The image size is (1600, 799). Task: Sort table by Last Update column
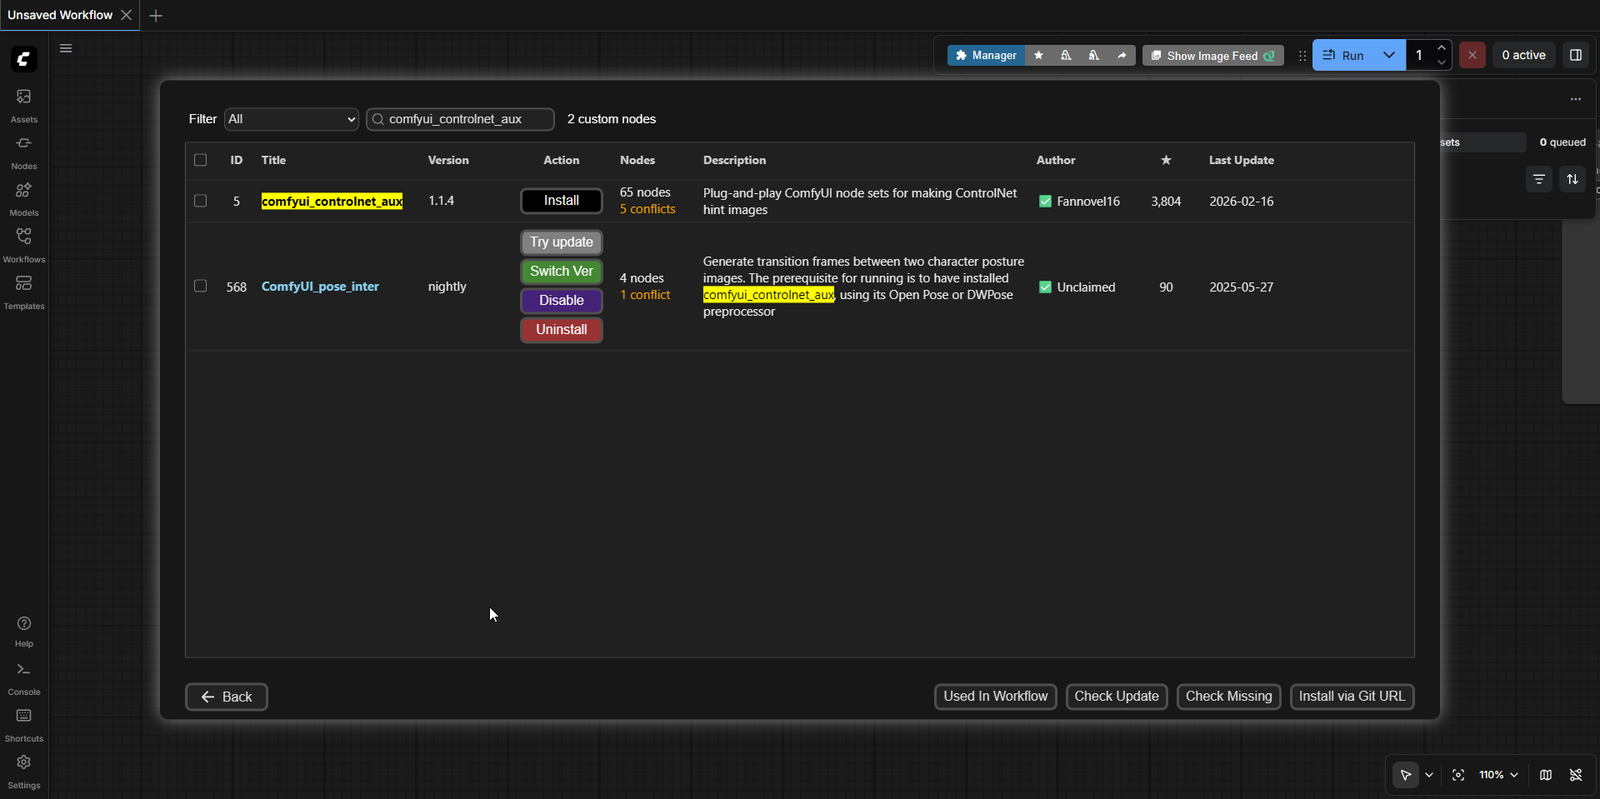pyautogui.click(x=1241, y=160)
